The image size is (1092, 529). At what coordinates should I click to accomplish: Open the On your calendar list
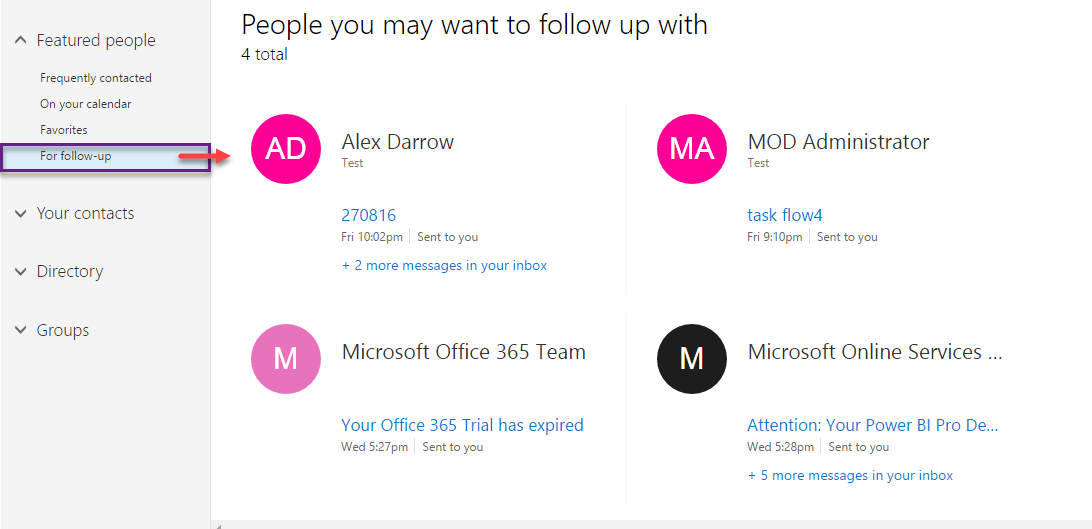86,104
